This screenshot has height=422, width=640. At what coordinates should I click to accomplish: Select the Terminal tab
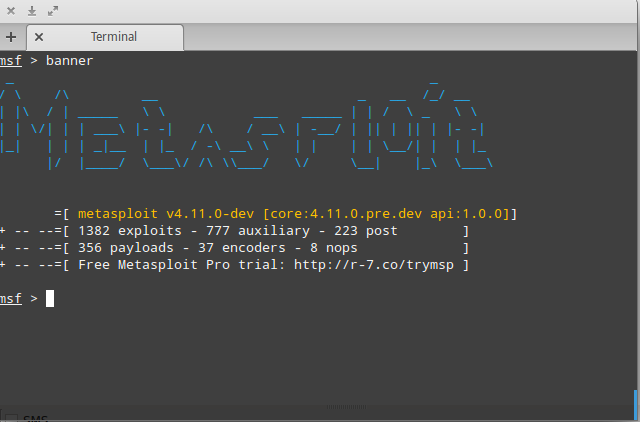(x=105, y=37)
